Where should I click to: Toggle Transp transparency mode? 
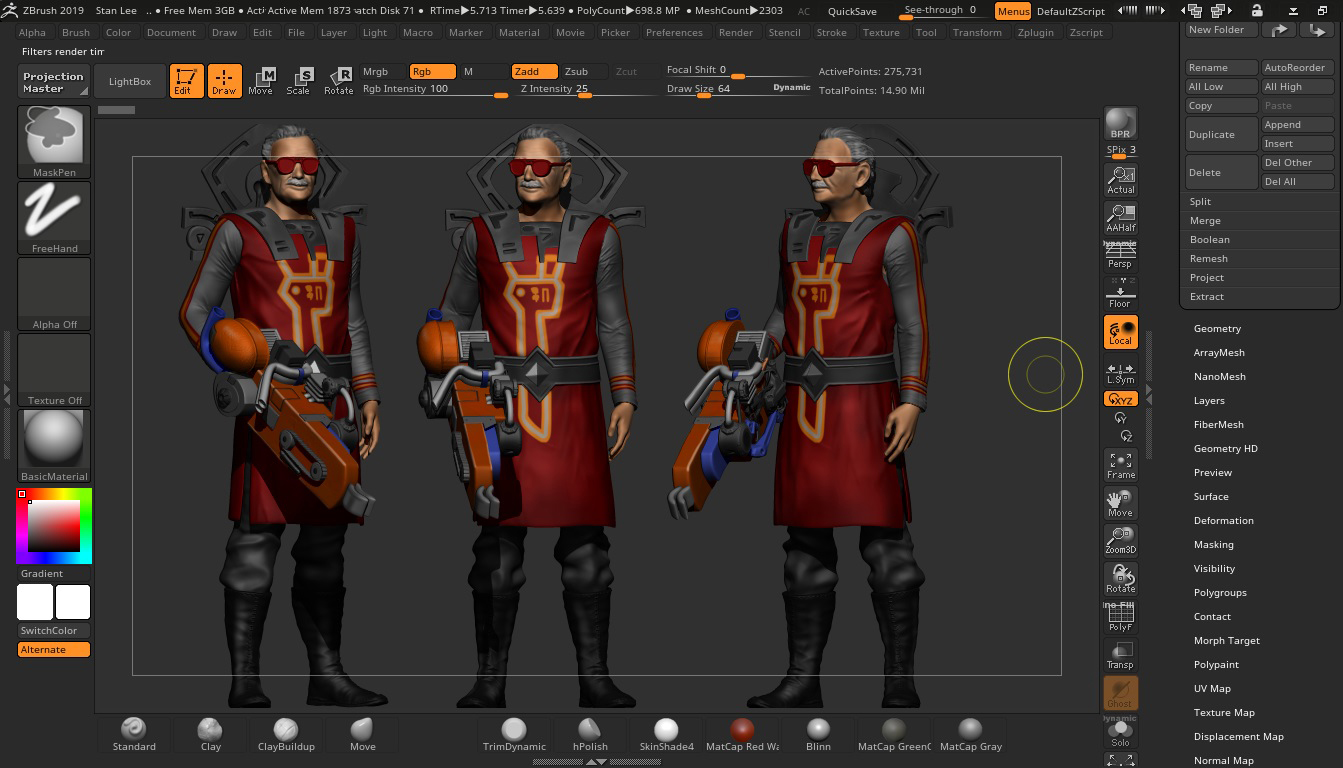click(x=1120, y=655)
